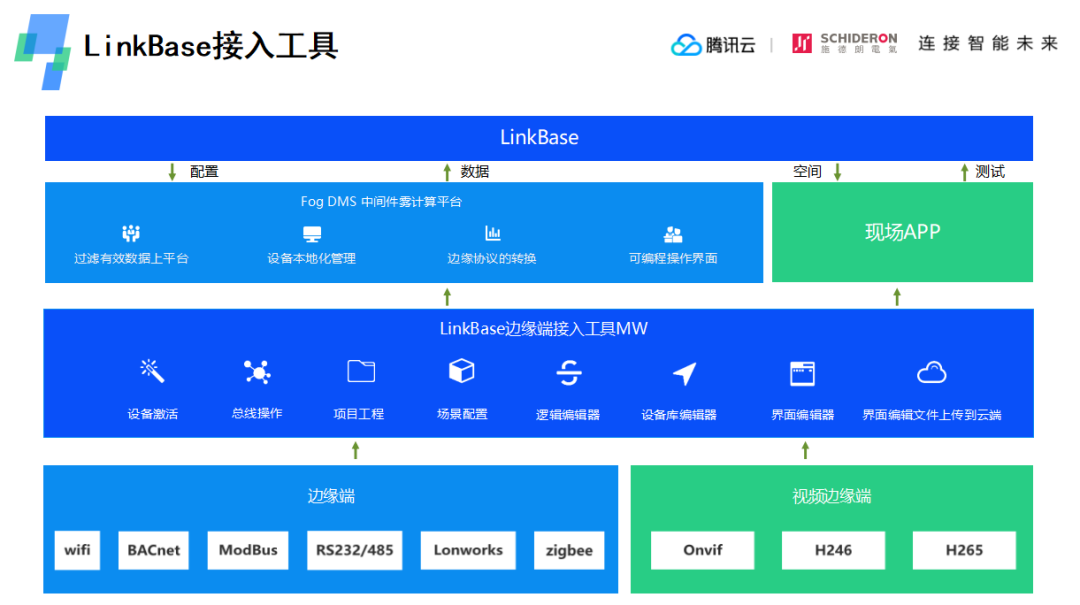The height and width of the screenshot is (605, 1080).
Task: Click the 设备本地化管理 monitor icon
Action: tap(312, 234)
